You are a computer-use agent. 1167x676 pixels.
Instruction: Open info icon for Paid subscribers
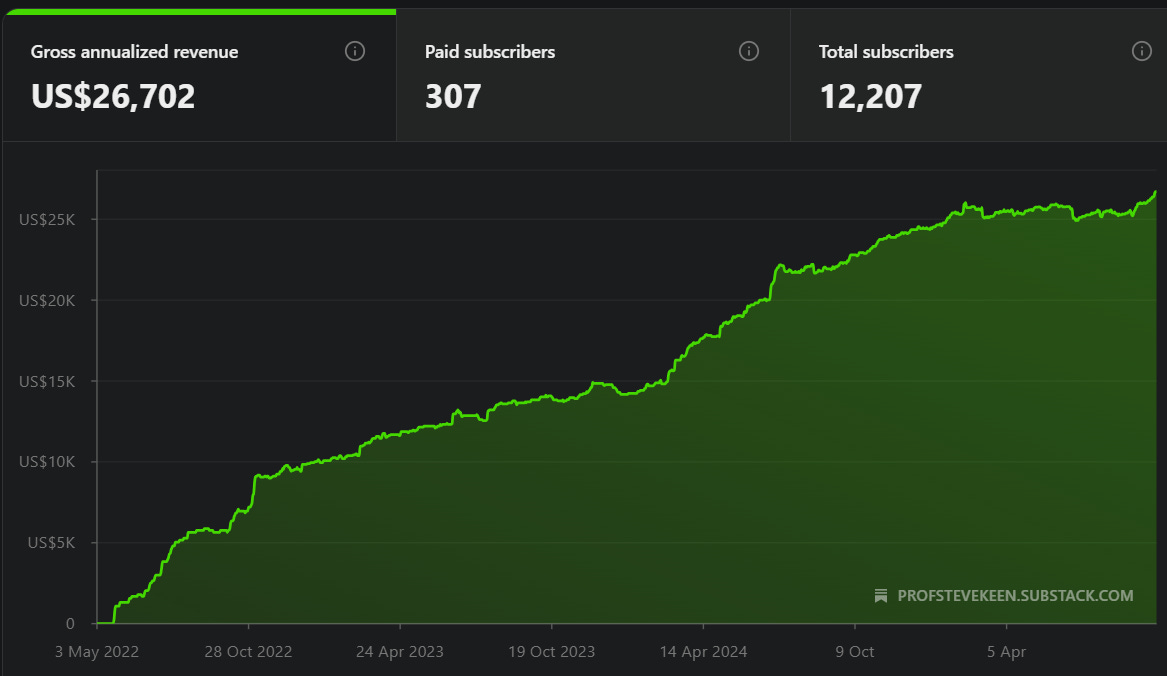click(749, 51)
